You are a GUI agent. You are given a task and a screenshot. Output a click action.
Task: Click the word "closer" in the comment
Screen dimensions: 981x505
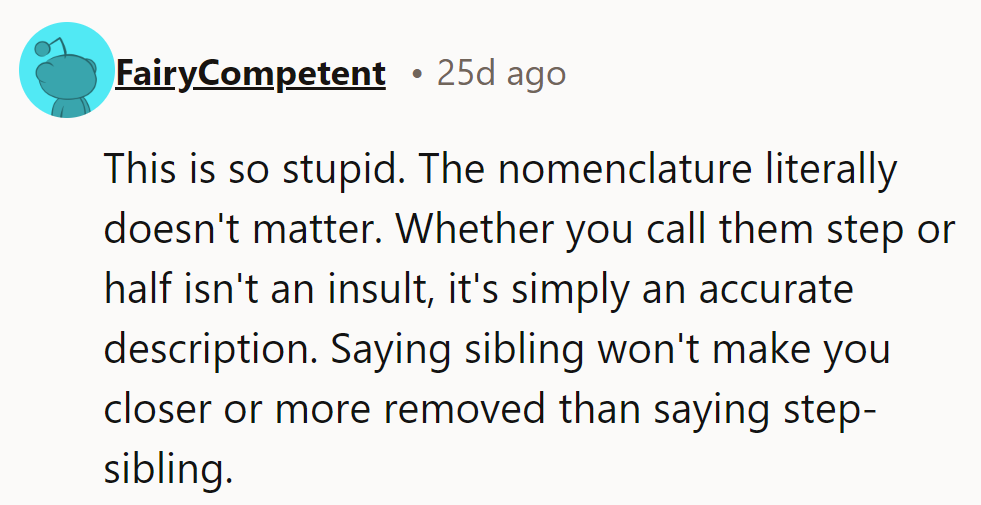(x=154, y=408)
